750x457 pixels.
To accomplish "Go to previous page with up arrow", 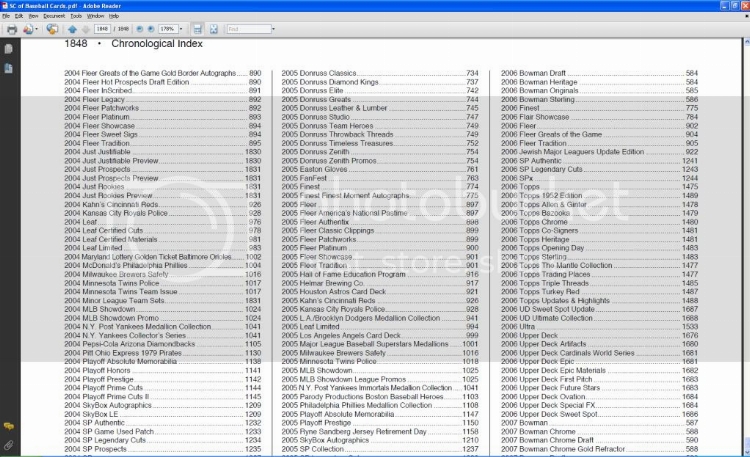I will click(x=72, y=29).
